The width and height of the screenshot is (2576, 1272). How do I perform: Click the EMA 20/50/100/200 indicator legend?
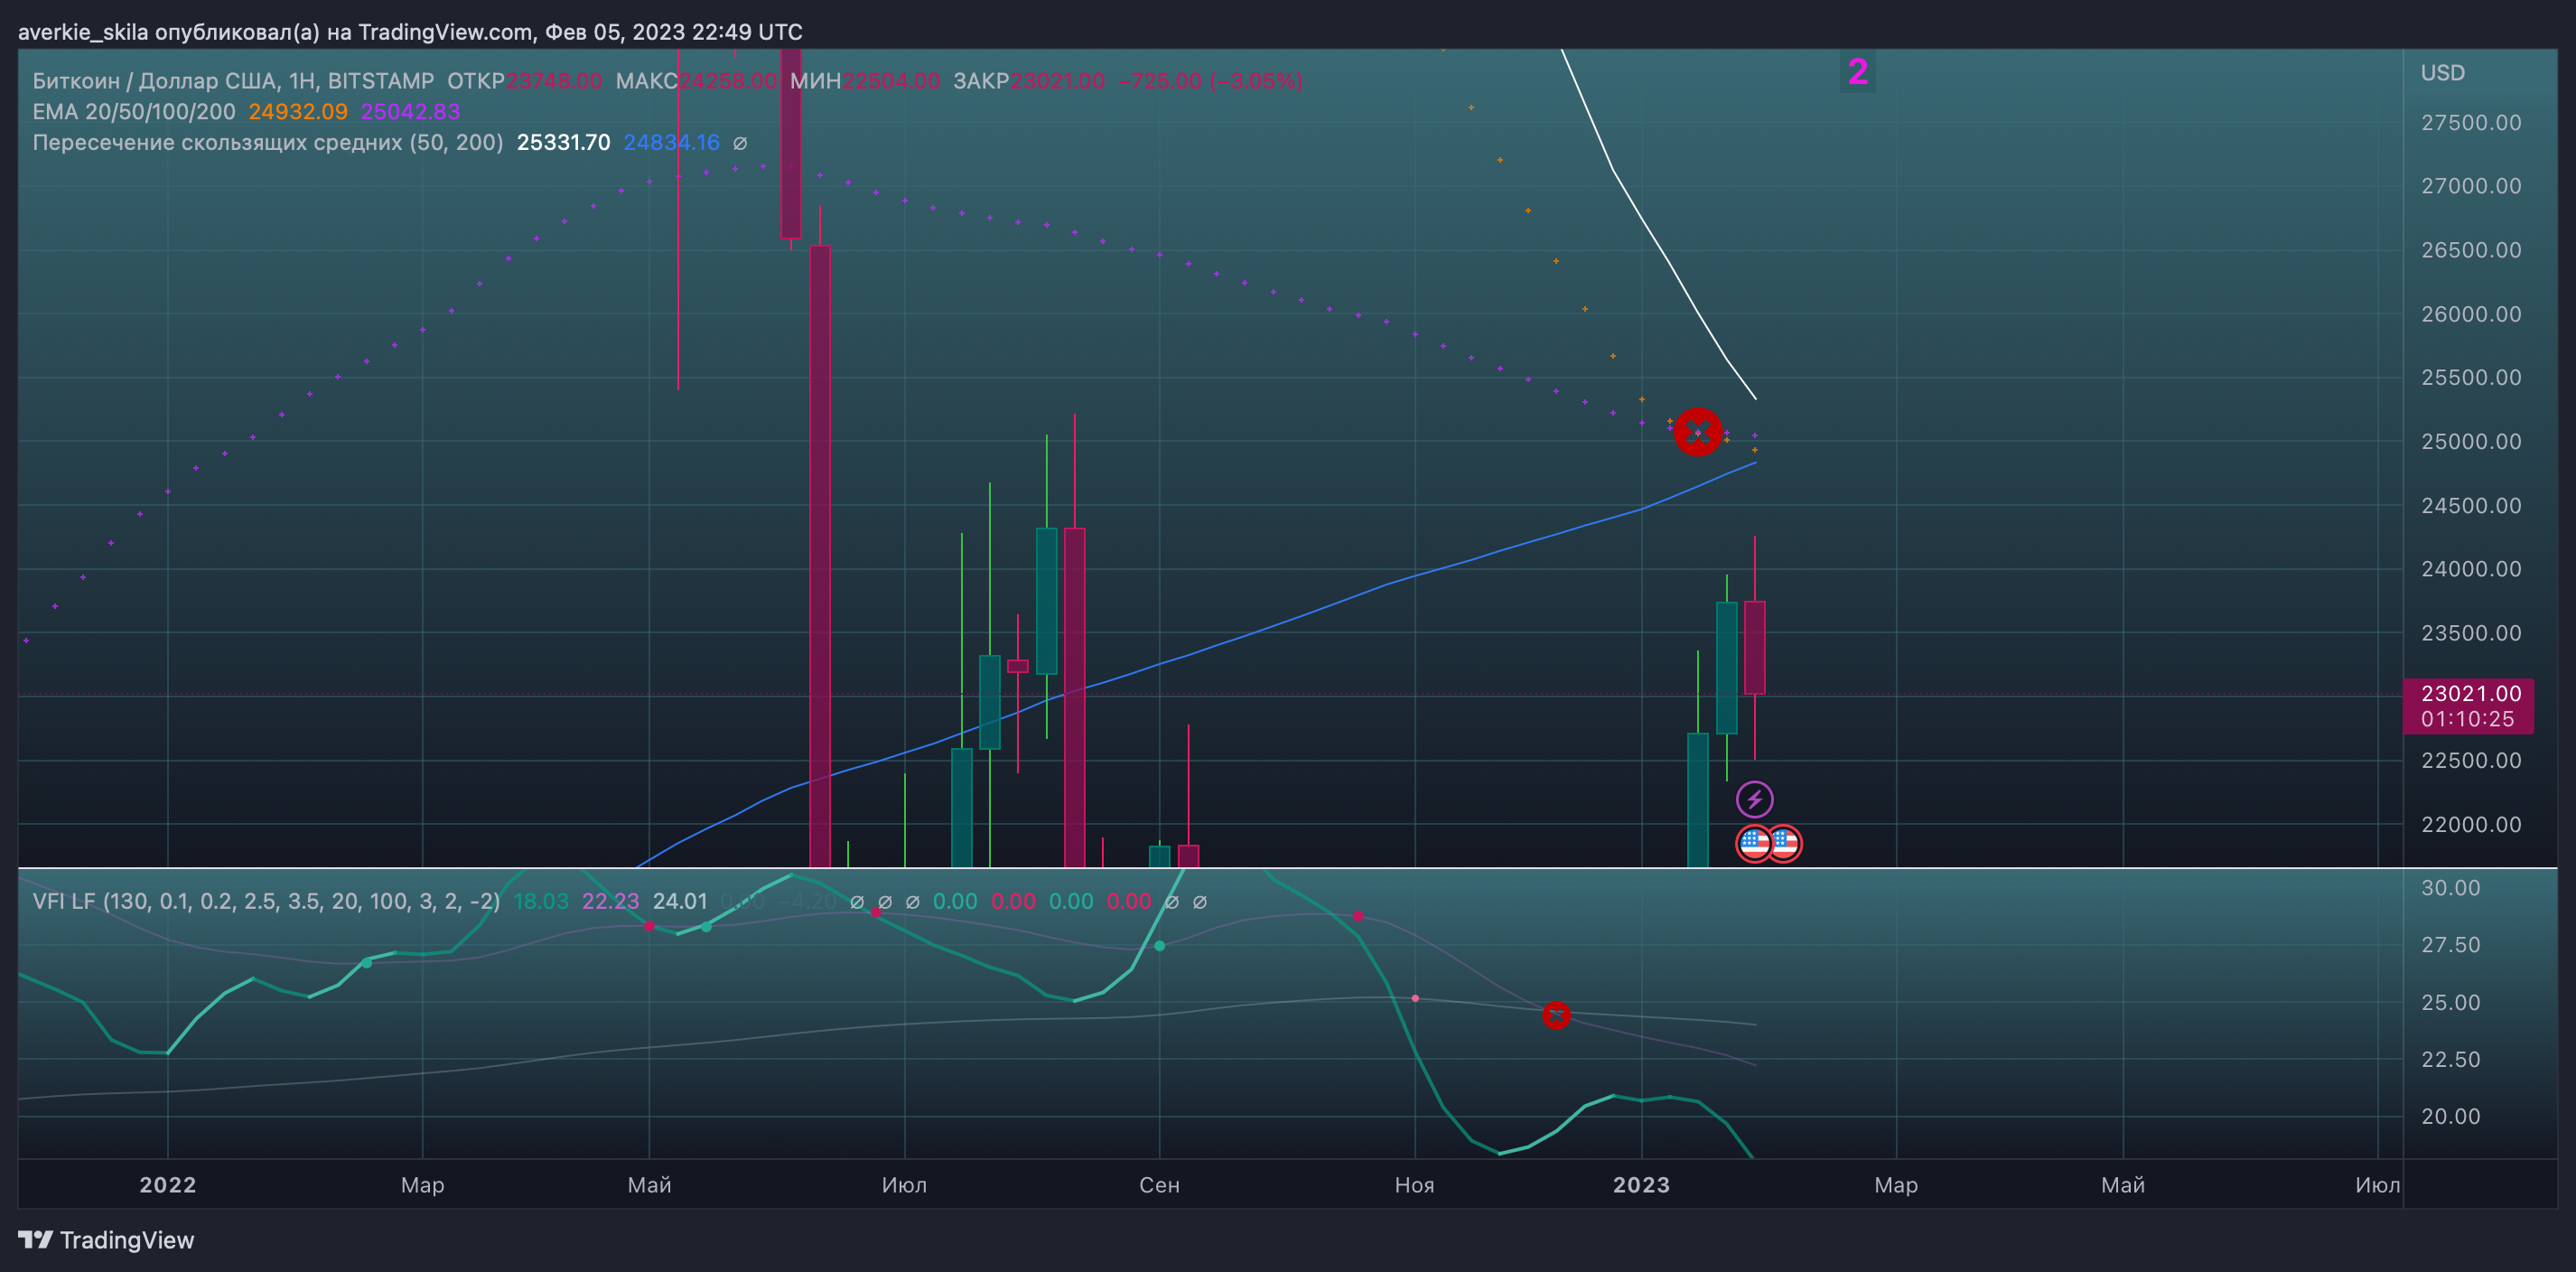pos(134,112)
